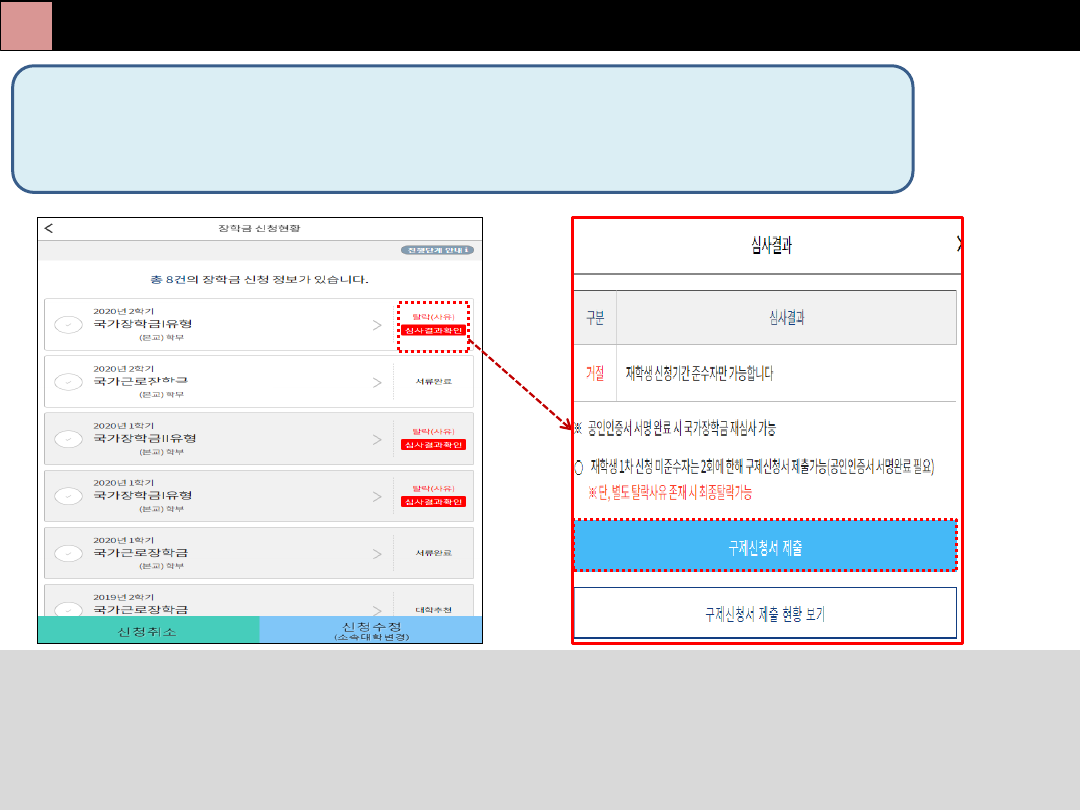Click the blue 신청수정 (소속대학변경) button
This screenshot has width=1080, height=810.
370,630
